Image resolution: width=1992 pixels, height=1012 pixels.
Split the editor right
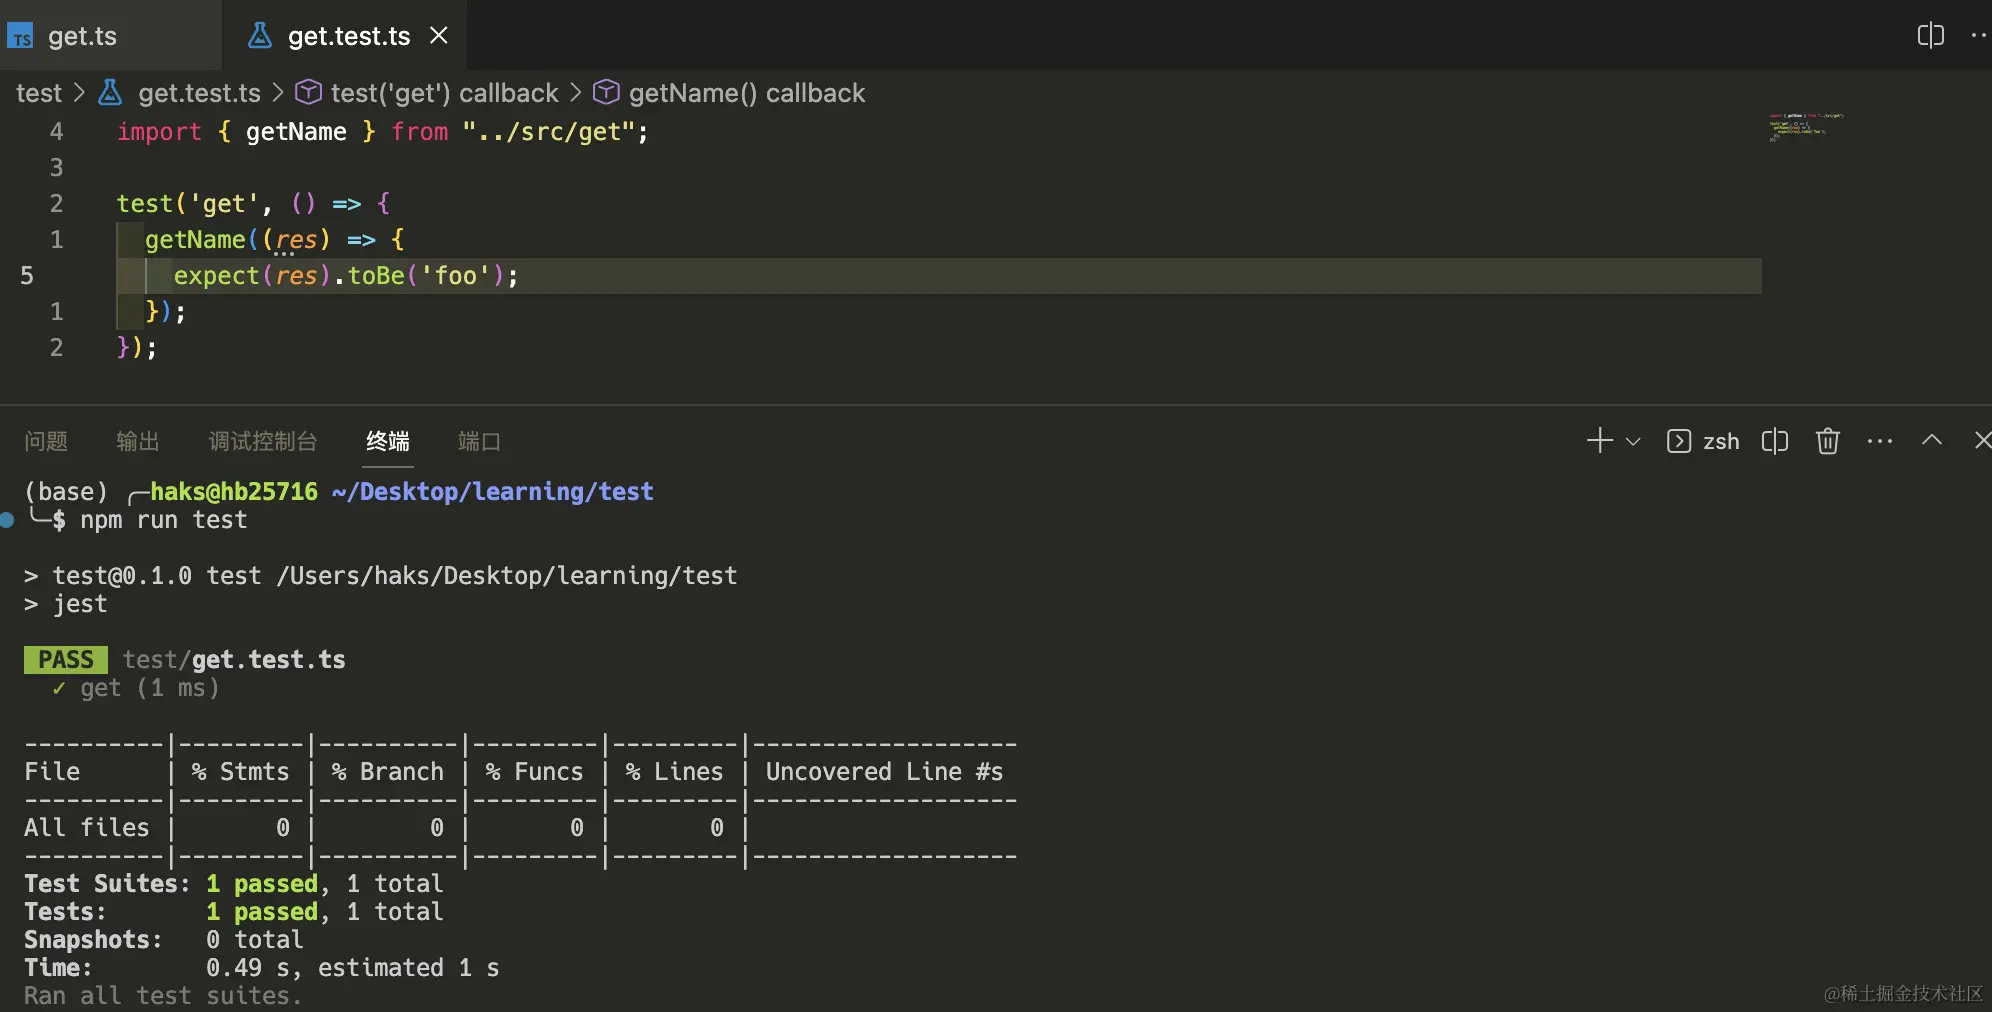1930,36
